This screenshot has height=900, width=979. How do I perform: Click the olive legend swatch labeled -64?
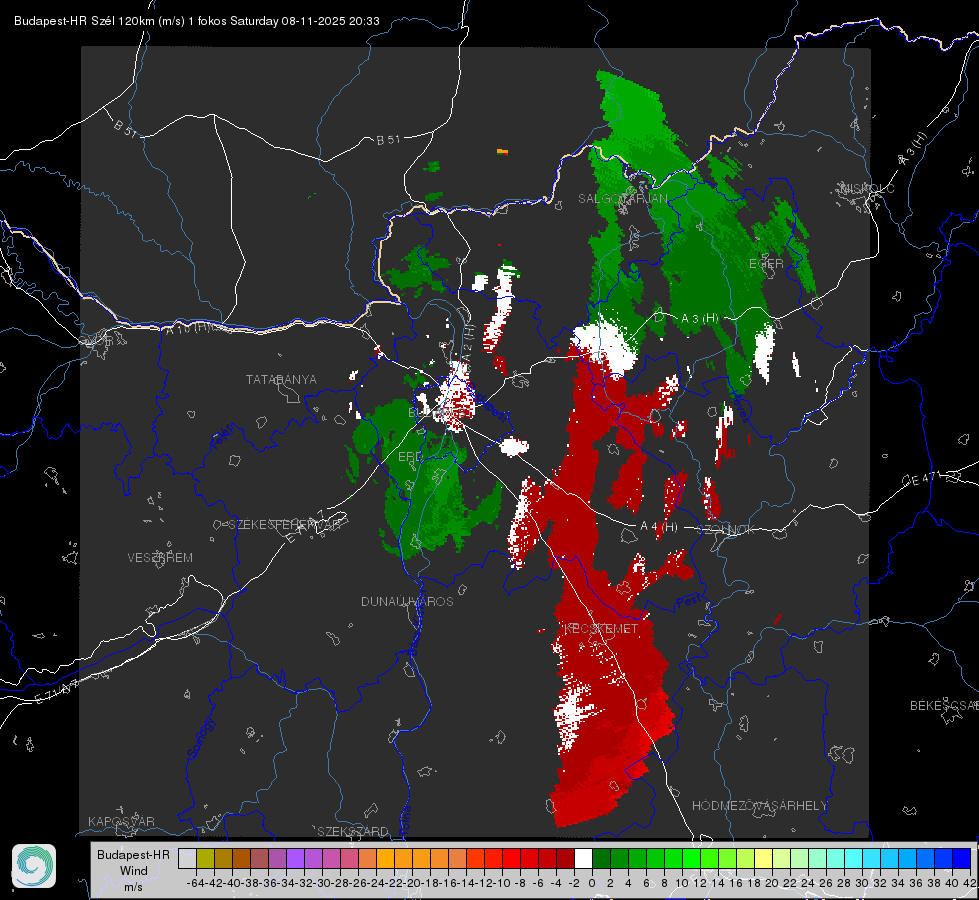tap(205, 859)
